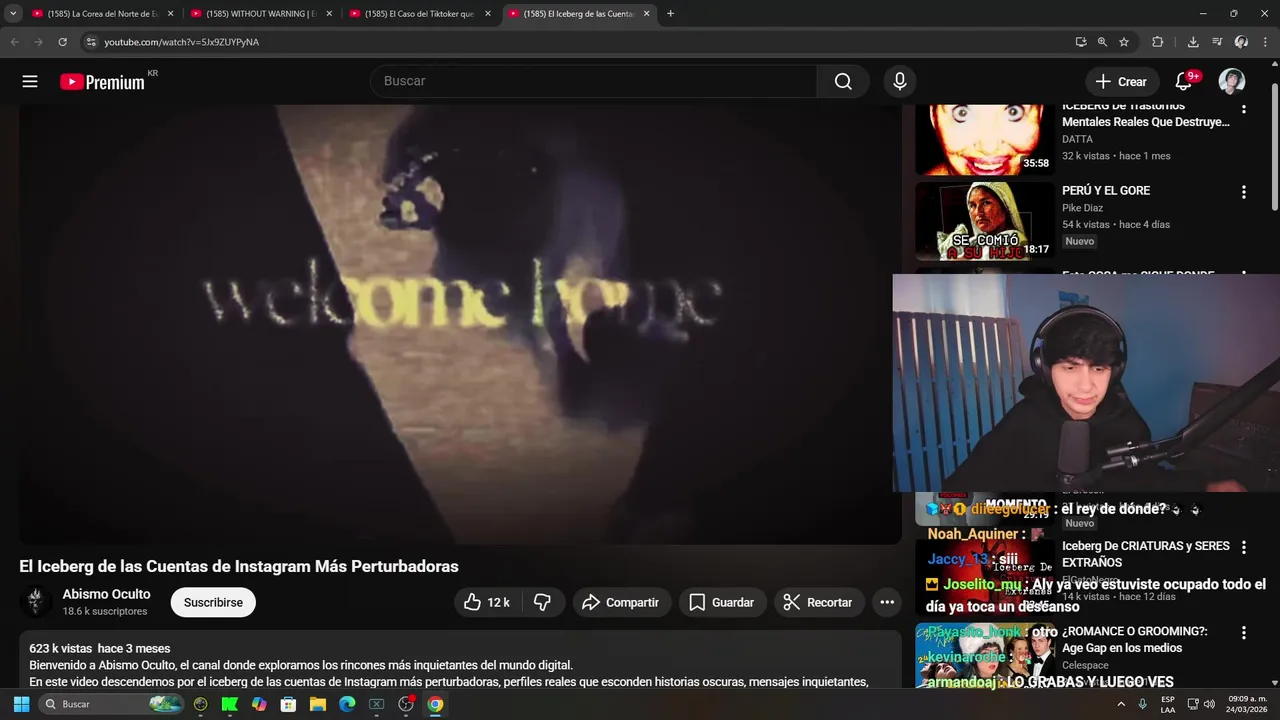1280x720 pixels.
Task: Open clock and date 09:09 a. m.
Action: click(1248, 704)
